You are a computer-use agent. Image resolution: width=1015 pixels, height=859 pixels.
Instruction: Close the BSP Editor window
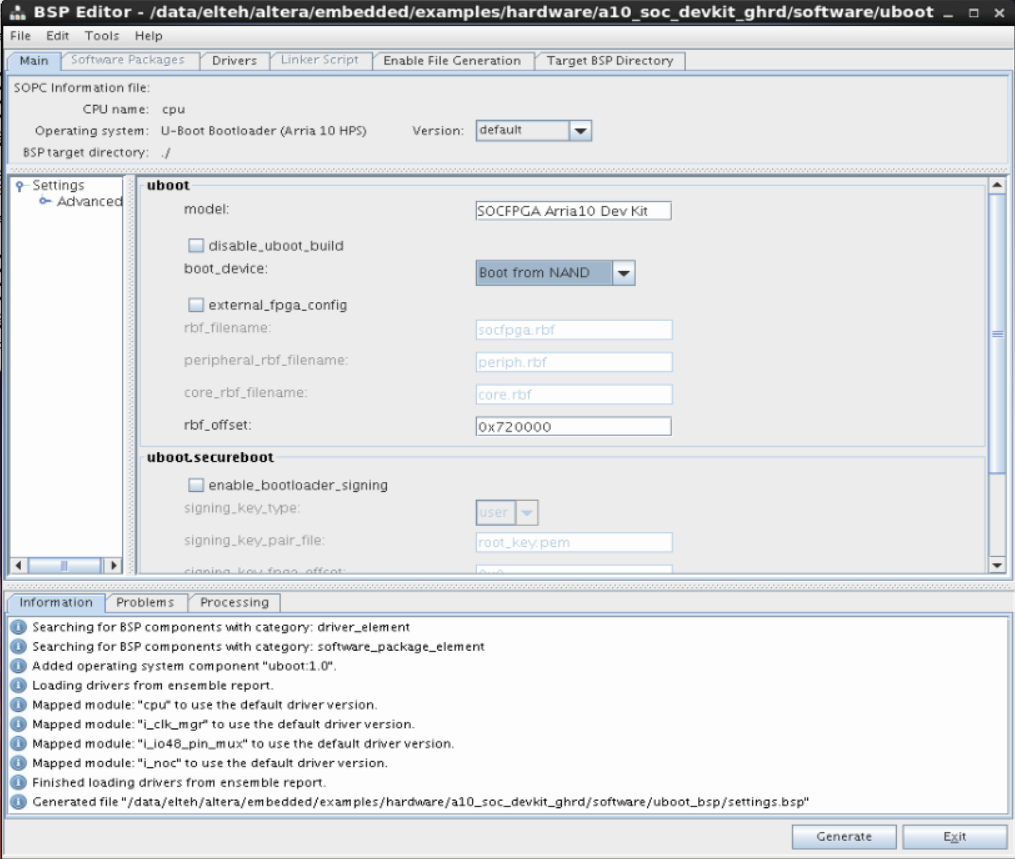coord(999,13)
